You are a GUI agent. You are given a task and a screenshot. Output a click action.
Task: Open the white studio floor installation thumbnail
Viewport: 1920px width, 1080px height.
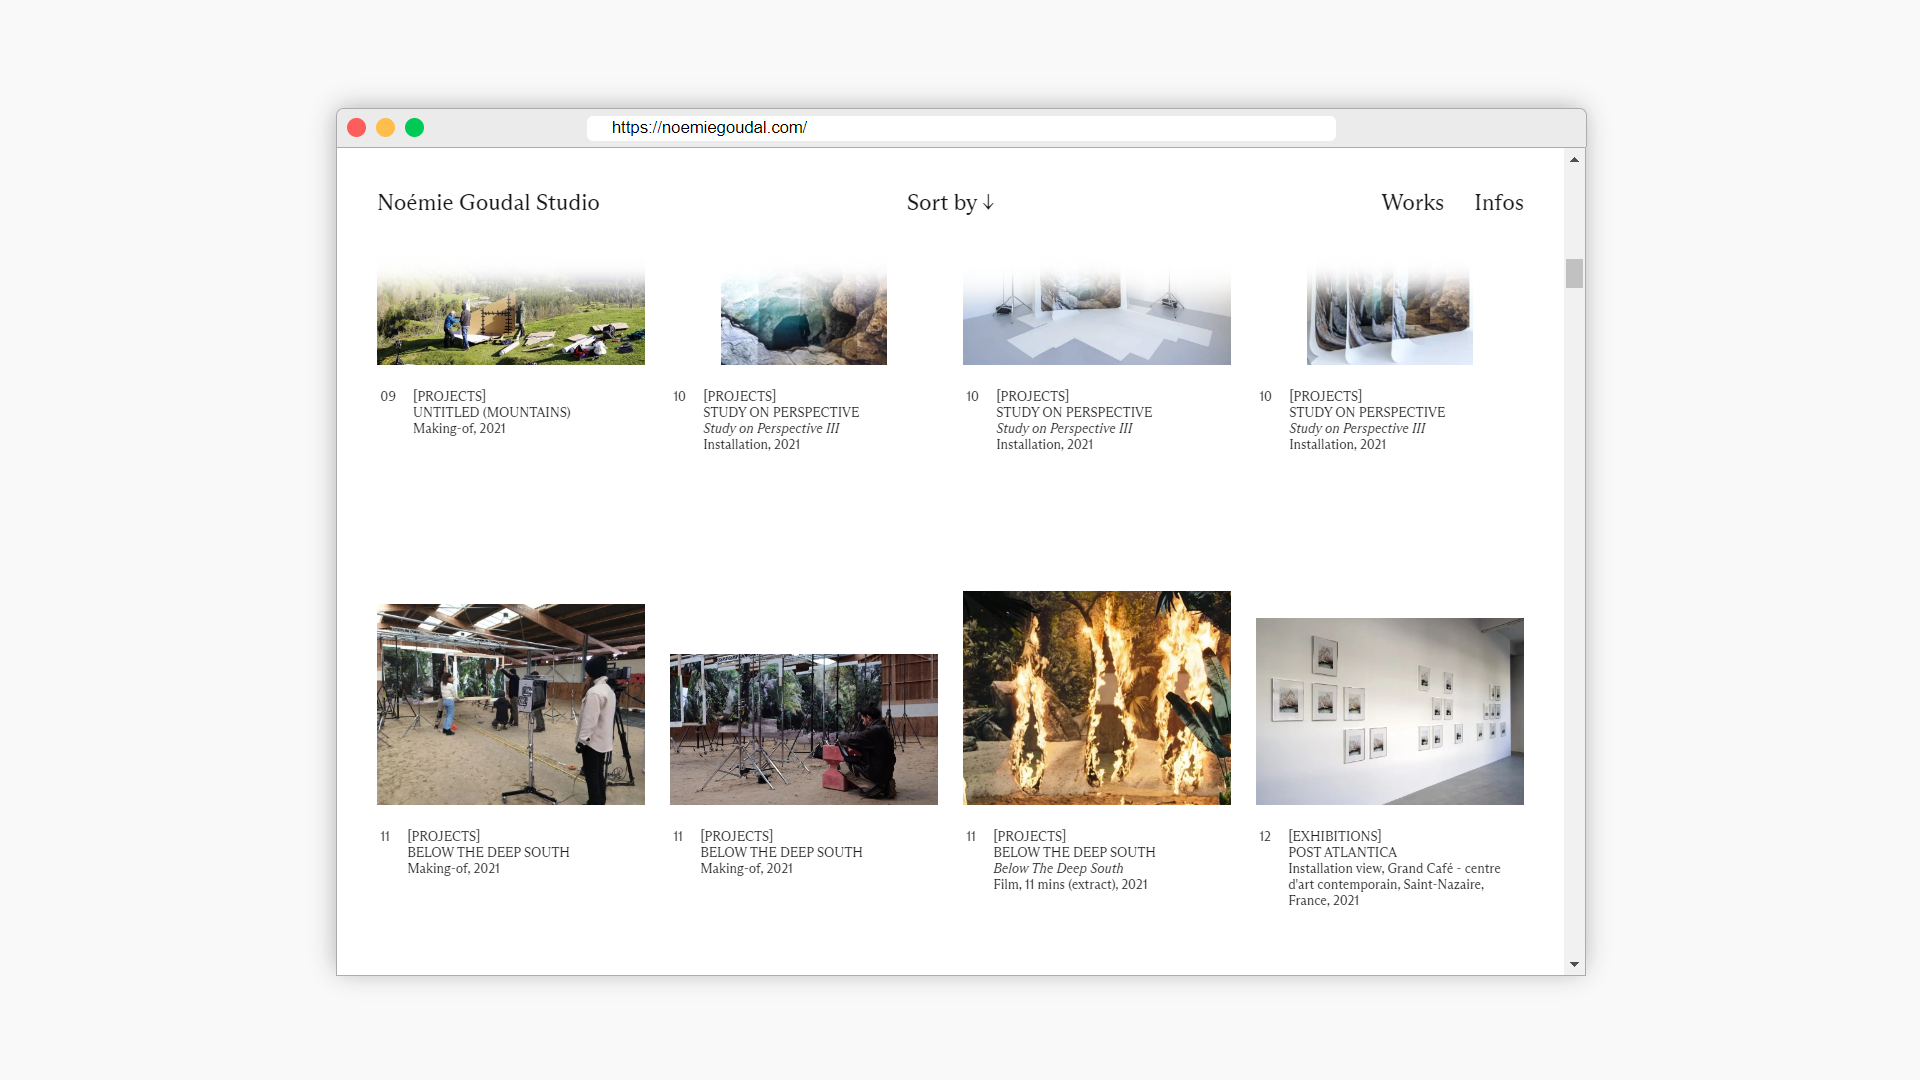[1096, 318]
